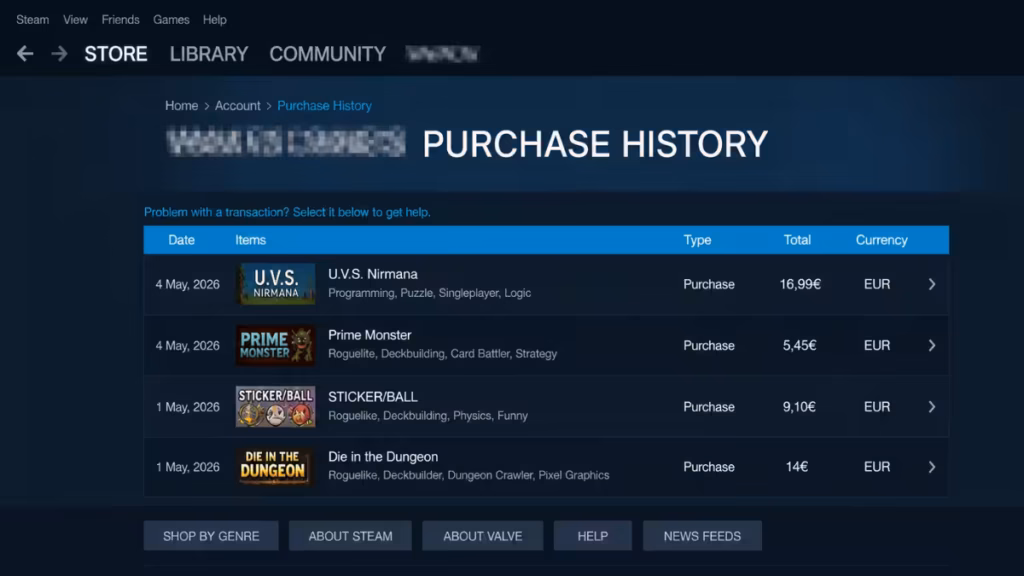Click Purchase type in STICKER/BALL row

(709, 407)
